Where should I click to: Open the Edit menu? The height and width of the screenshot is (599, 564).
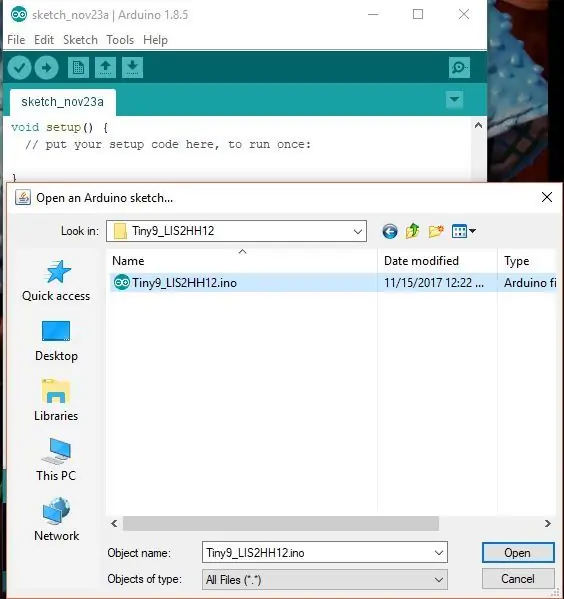(x=44, y=40)
